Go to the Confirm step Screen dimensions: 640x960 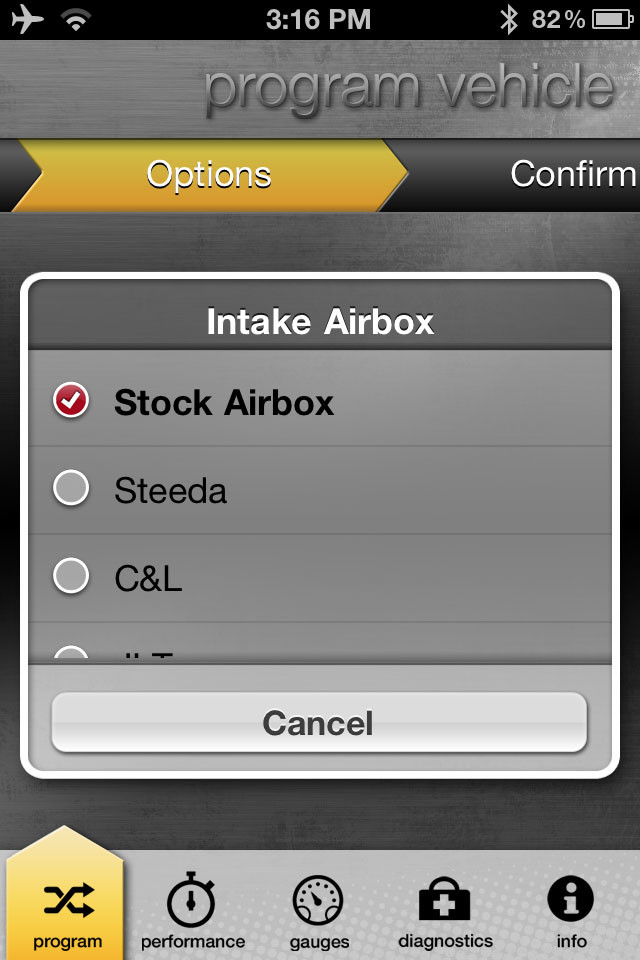[x=574, y=174]
